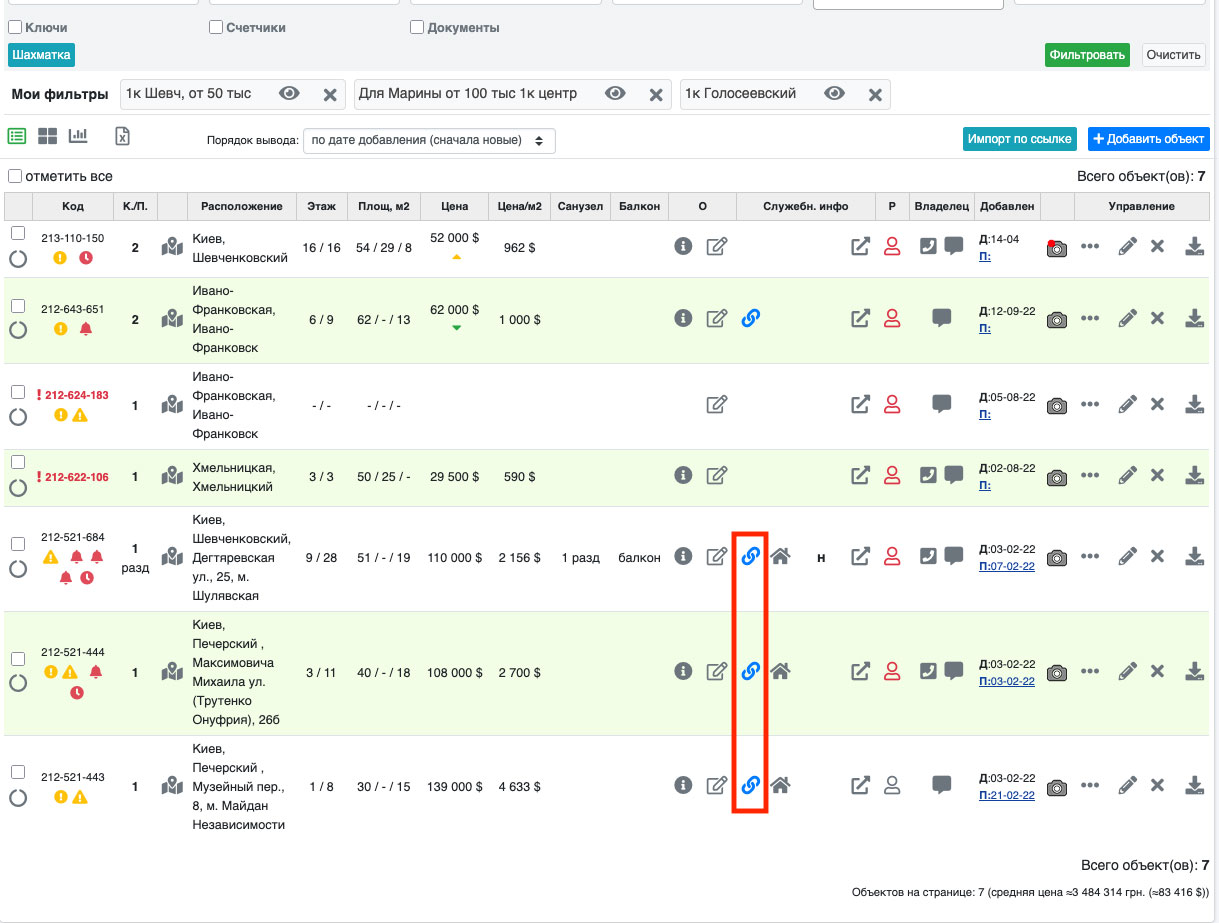Download object 212-521-443 using the download icon
Viewport: 1219px width, 923px height.
pyautogui.click(x=1194, y=786)
